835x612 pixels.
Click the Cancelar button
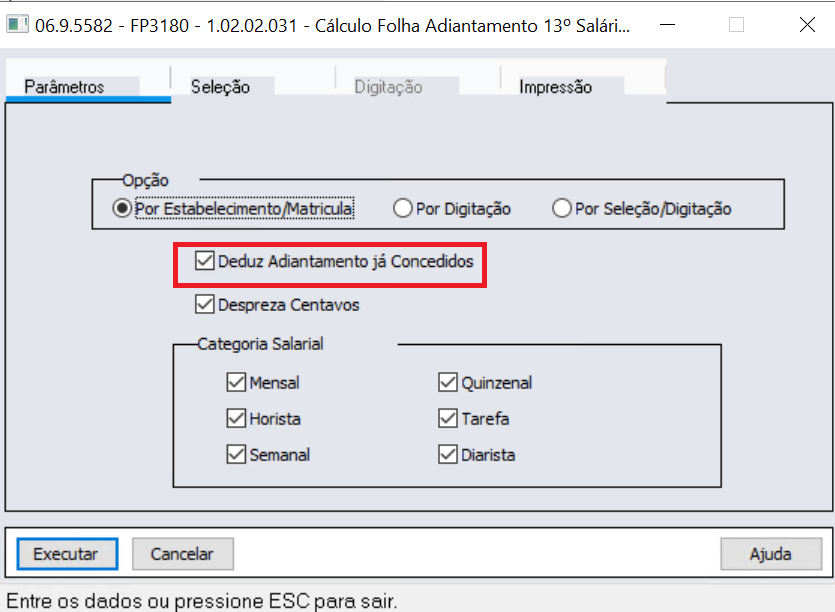pyautogui.click(x=183, y=554)
